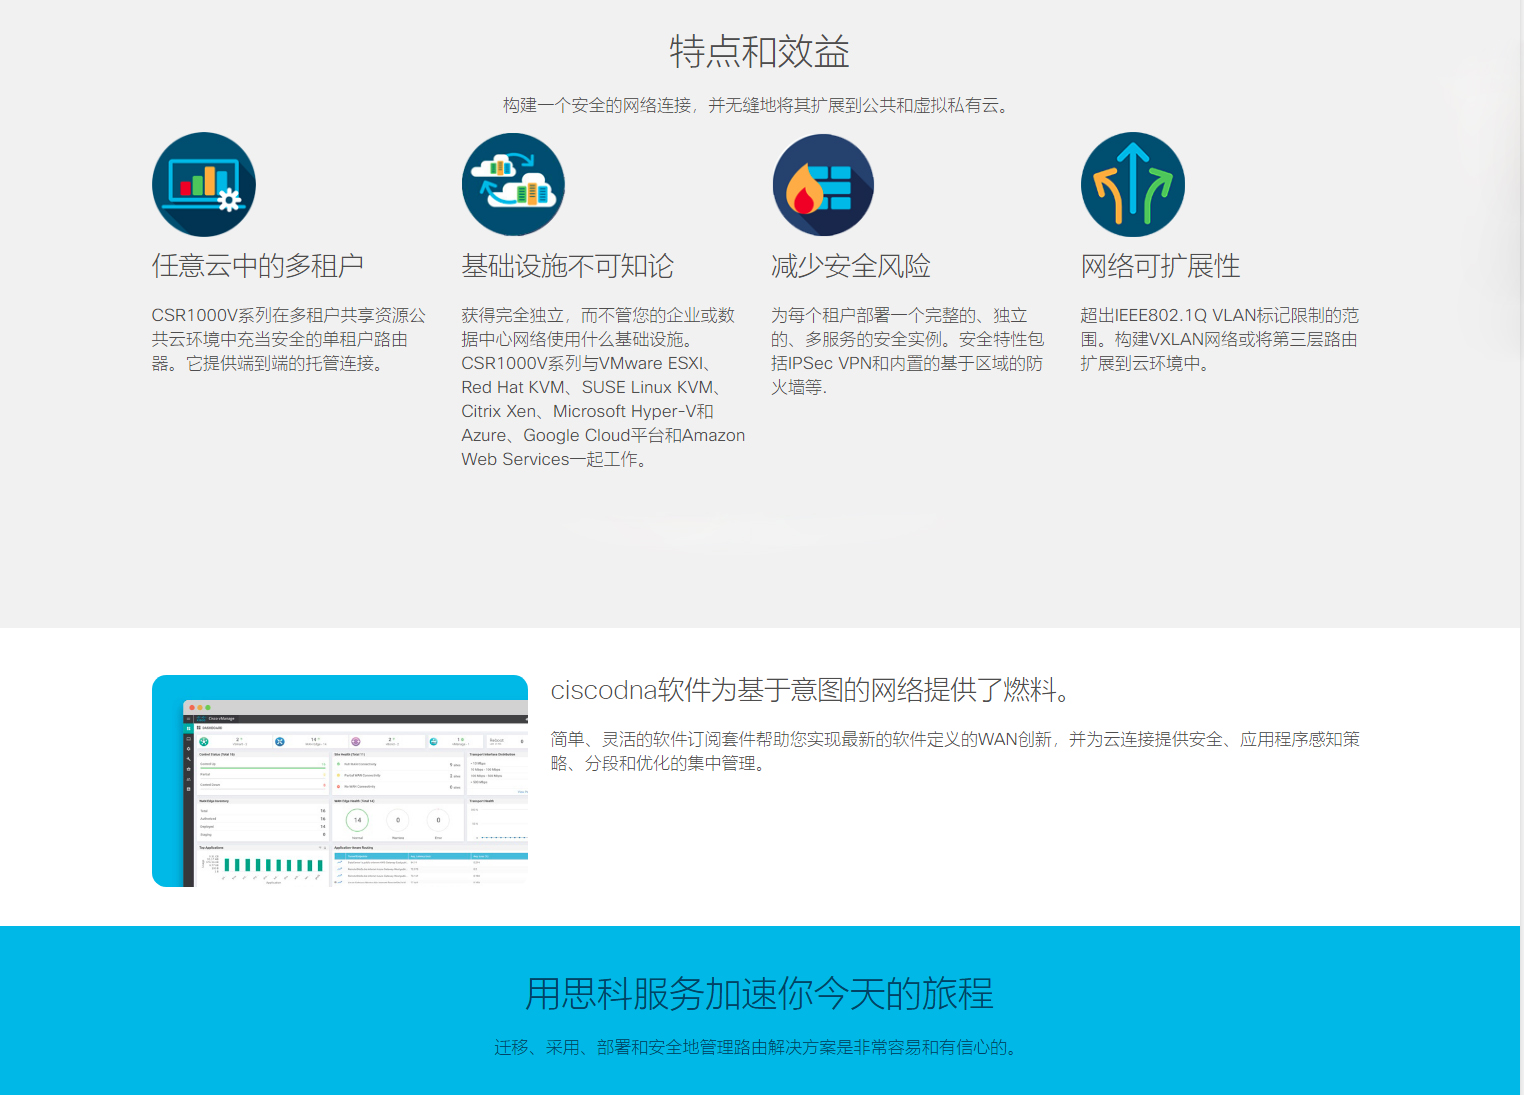The width and height of the screenshot is (1524, 1095).
Task: Open the Cisco vManage dashboard screenshot
Action: 340,781
